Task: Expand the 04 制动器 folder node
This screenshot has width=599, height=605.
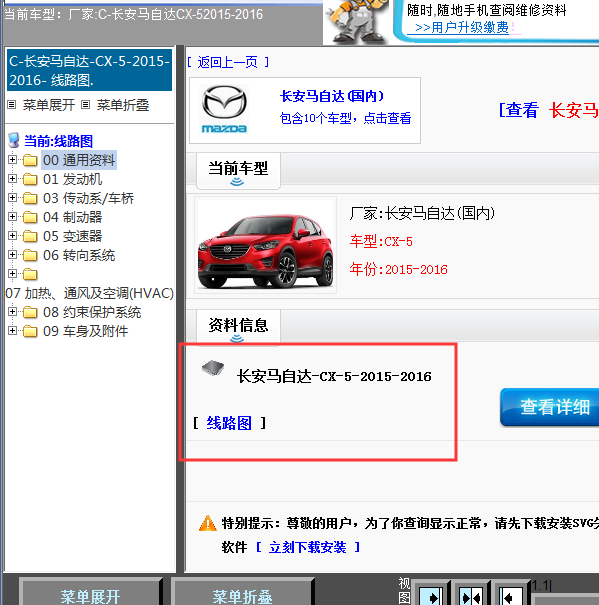Action: tap(12, 216)
